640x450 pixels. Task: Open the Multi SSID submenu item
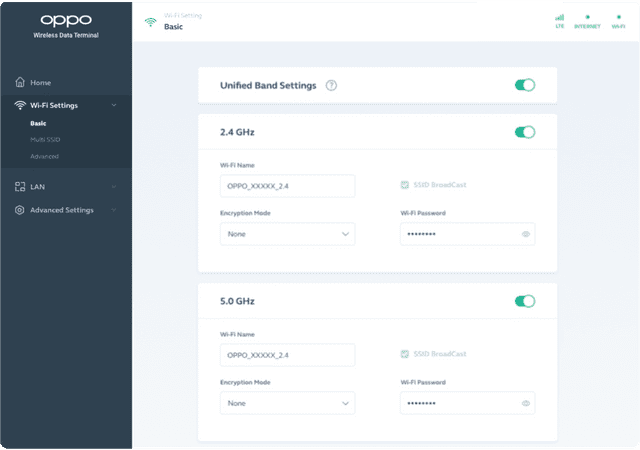(x=44, y=140)
